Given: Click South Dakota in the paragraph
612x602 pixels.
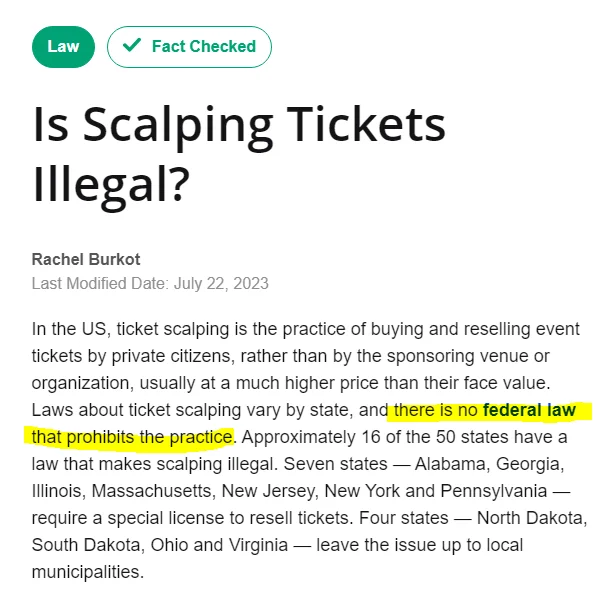Looking at the screenshot, I should [88, 545].
